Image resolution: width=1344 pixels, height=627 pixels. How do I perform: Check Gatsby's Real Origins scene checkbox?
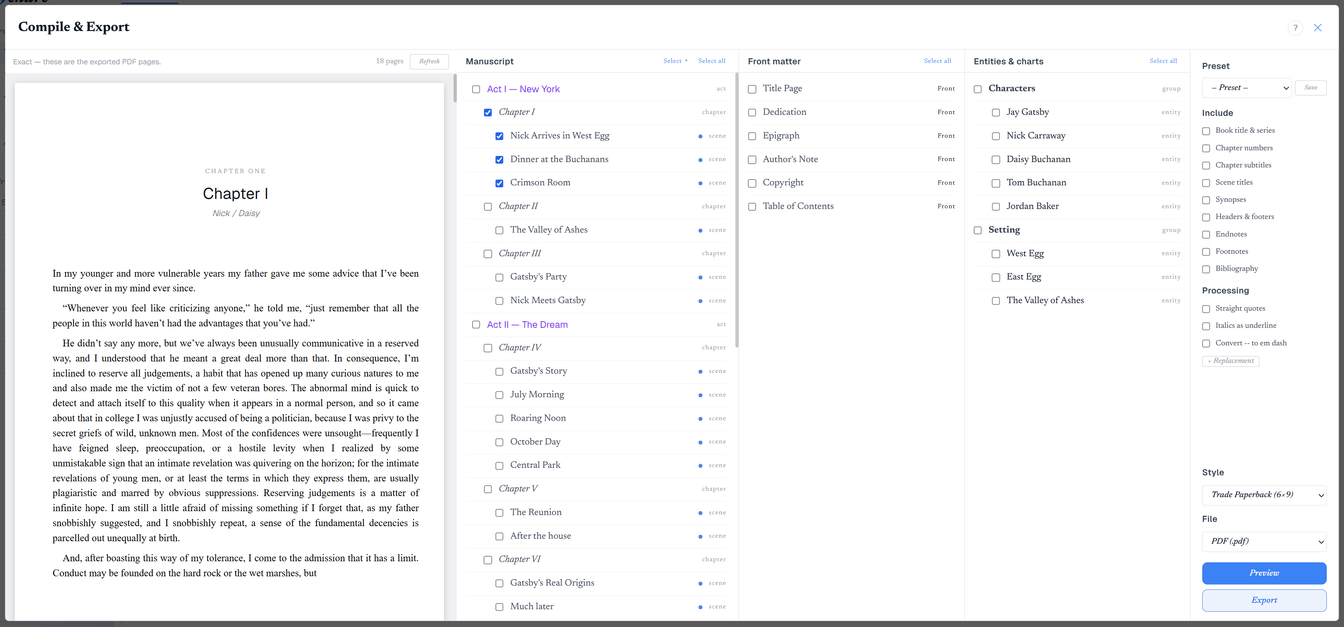point(499,584)
